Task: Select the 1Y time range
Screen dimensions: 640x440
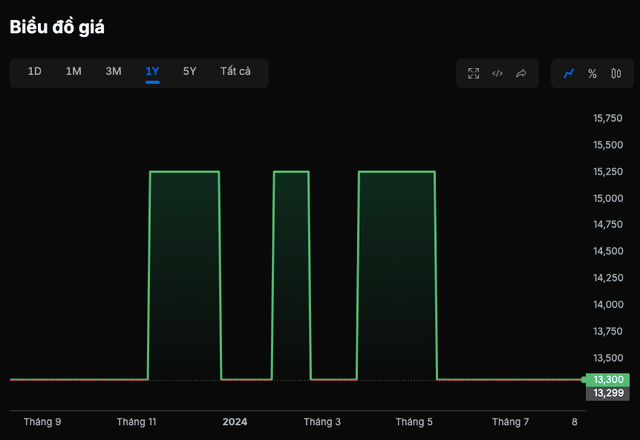Action: coord(152,71)
